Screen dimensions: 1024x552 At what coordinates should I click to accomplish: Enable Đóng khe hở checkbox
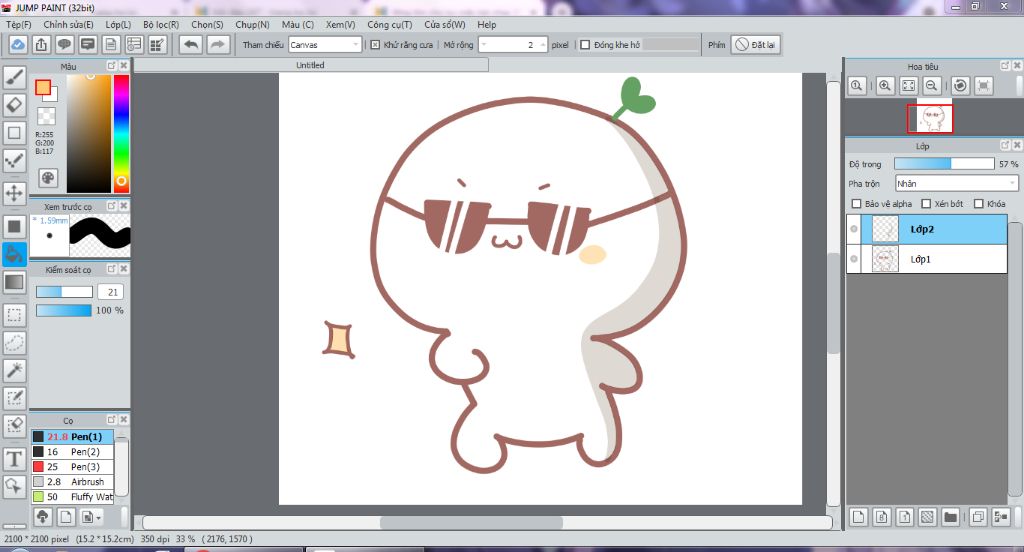point(585,45)
